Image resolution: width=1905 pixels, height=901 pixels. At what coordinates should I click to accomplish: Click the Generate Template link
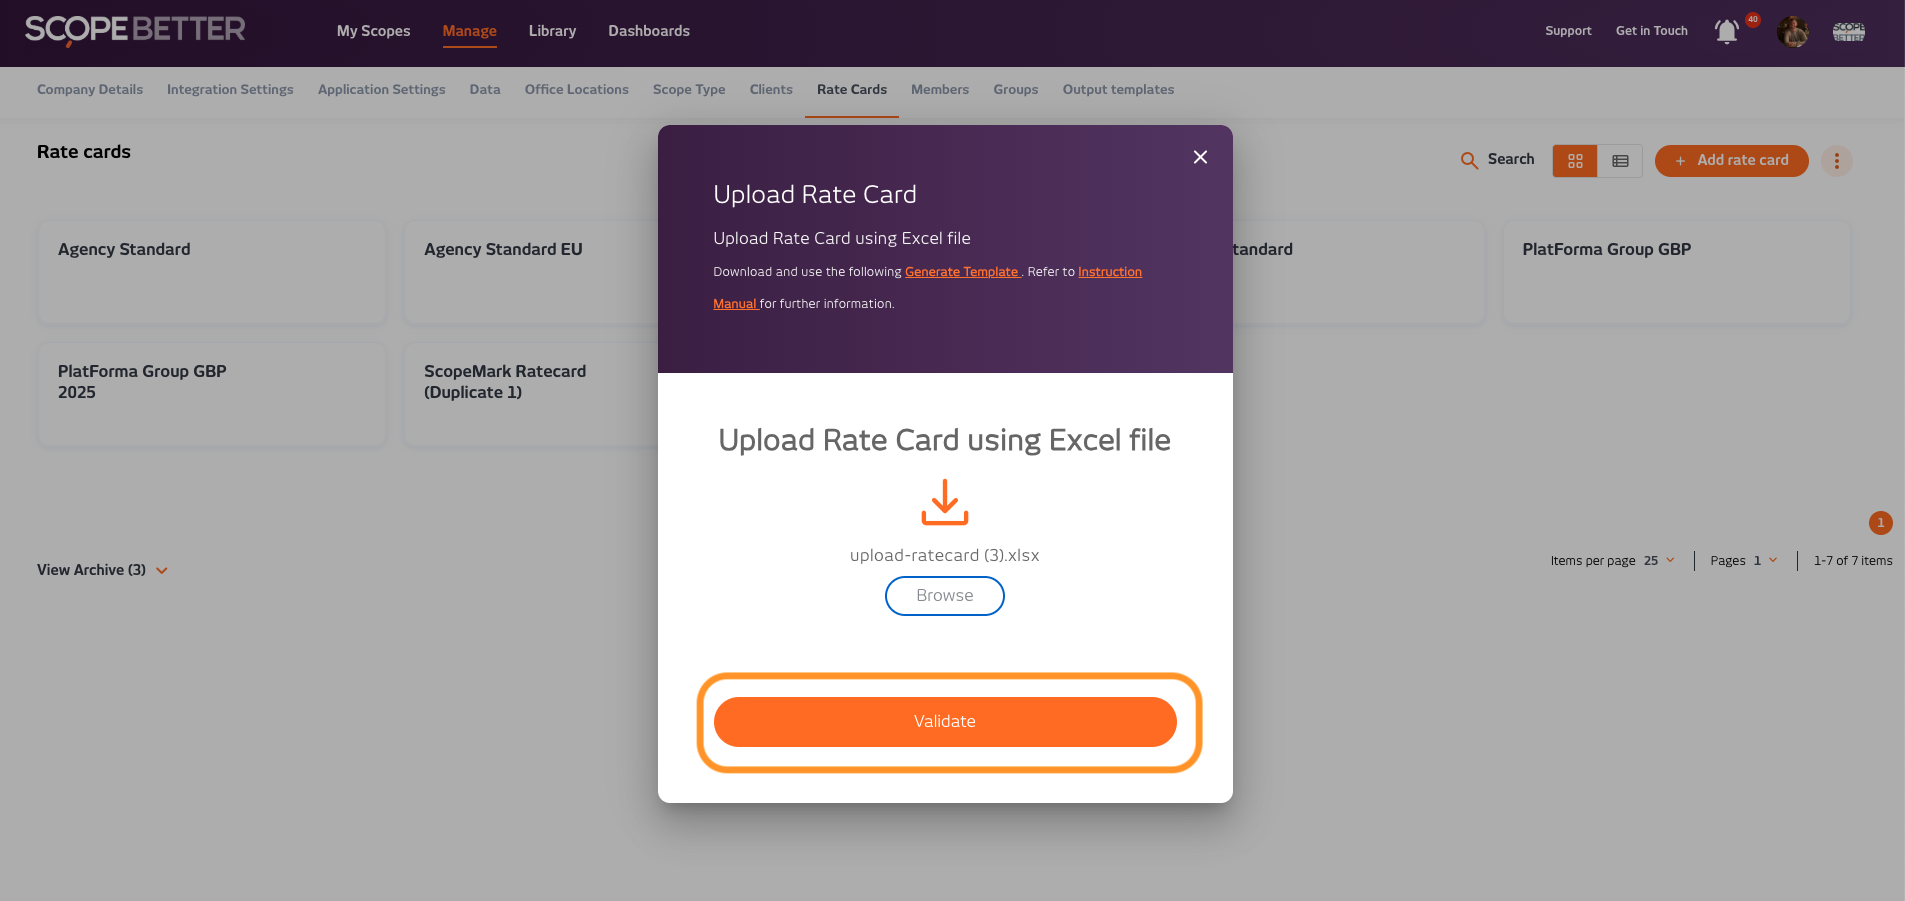pyautogui.click(x=961, y=272)
